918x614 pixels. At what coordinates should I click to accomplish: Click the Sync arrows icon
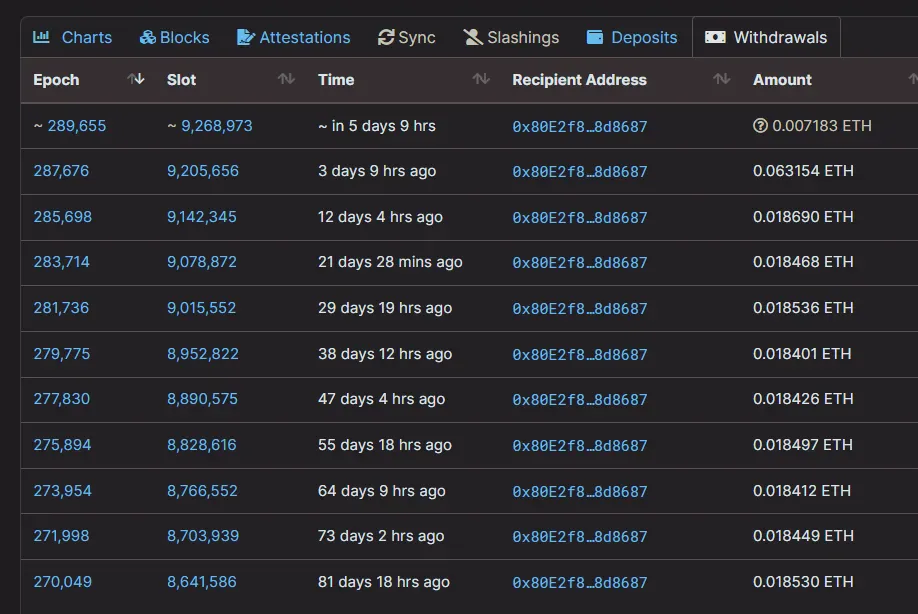click(x=386, y=37)
